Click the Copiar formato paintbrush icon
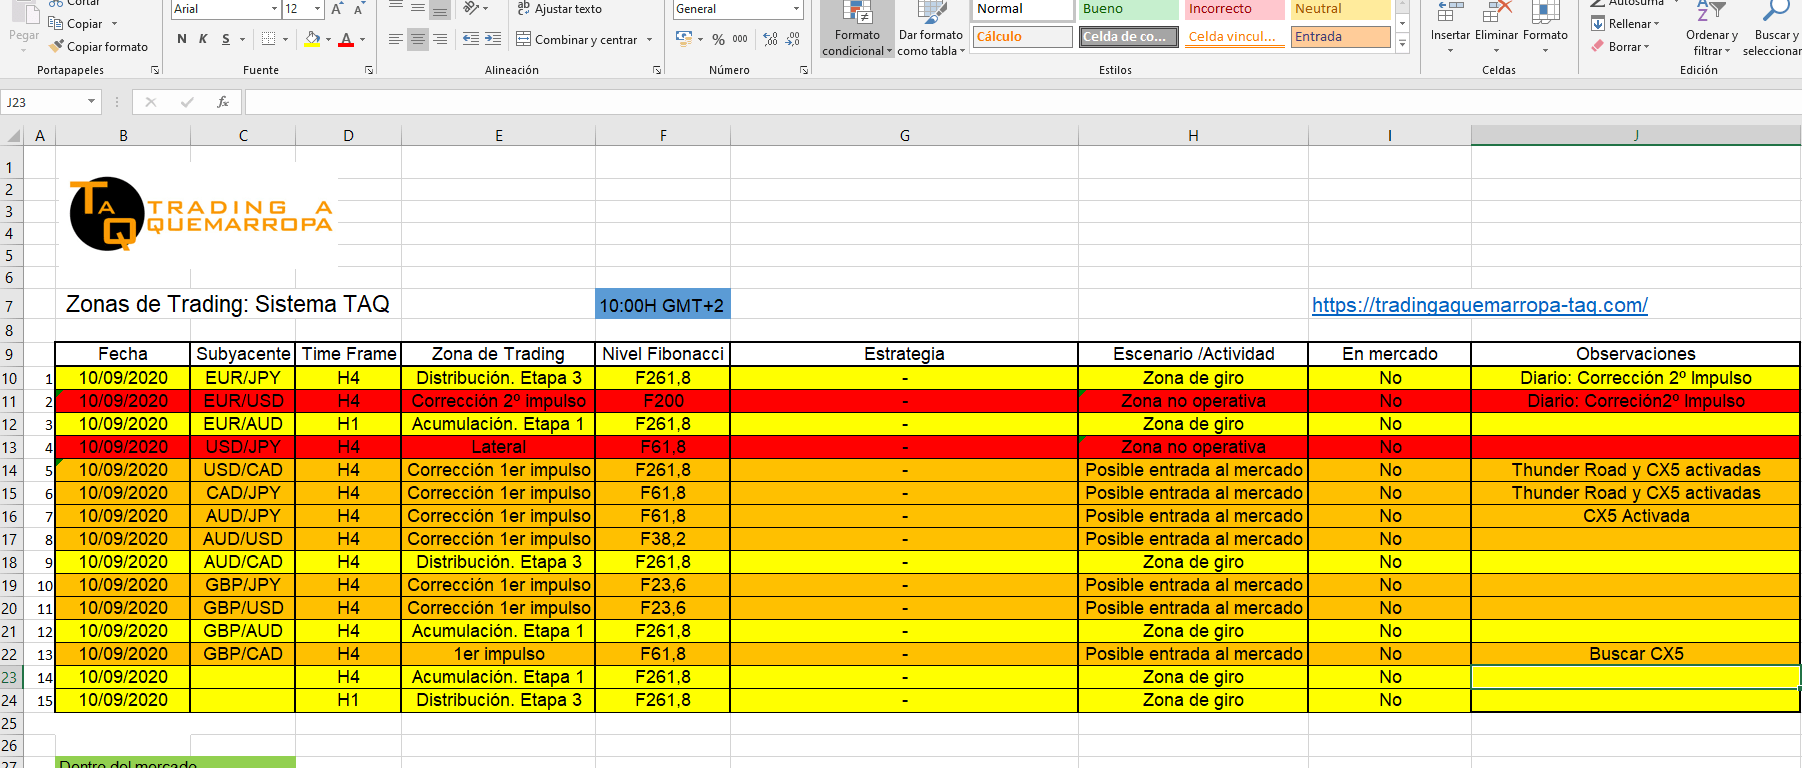The image size is (1802, 768). 57,46
